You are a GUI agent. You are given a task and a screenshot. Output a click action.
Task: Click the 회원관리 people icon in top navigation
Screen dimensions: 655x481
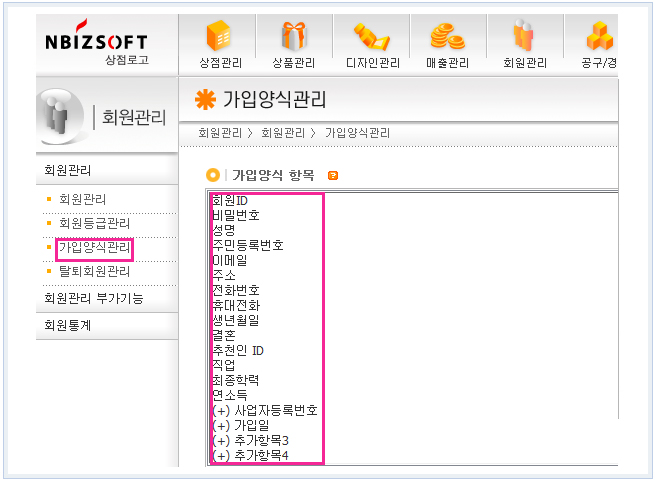524,37
